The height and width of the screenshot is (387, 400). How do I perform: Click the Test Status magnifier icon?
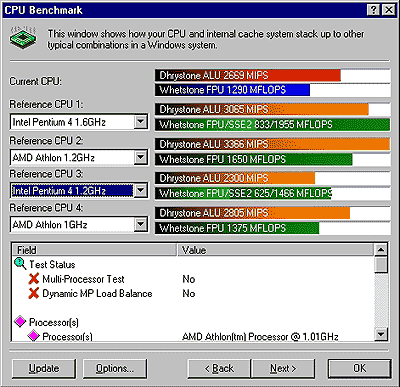(20, 264)
